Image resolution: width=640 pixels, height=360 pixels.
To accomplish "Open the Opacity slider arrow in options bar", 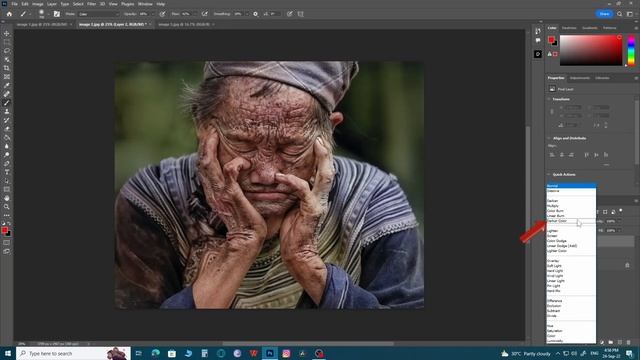I will (x=152, y=14).
